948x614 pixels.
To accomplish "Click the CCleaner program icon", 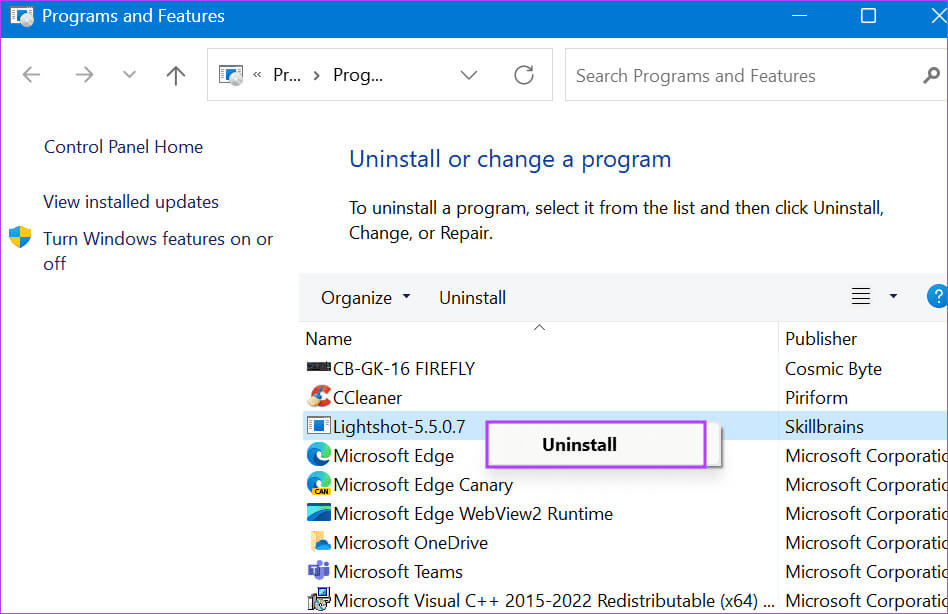I will [x=319, y=396].
